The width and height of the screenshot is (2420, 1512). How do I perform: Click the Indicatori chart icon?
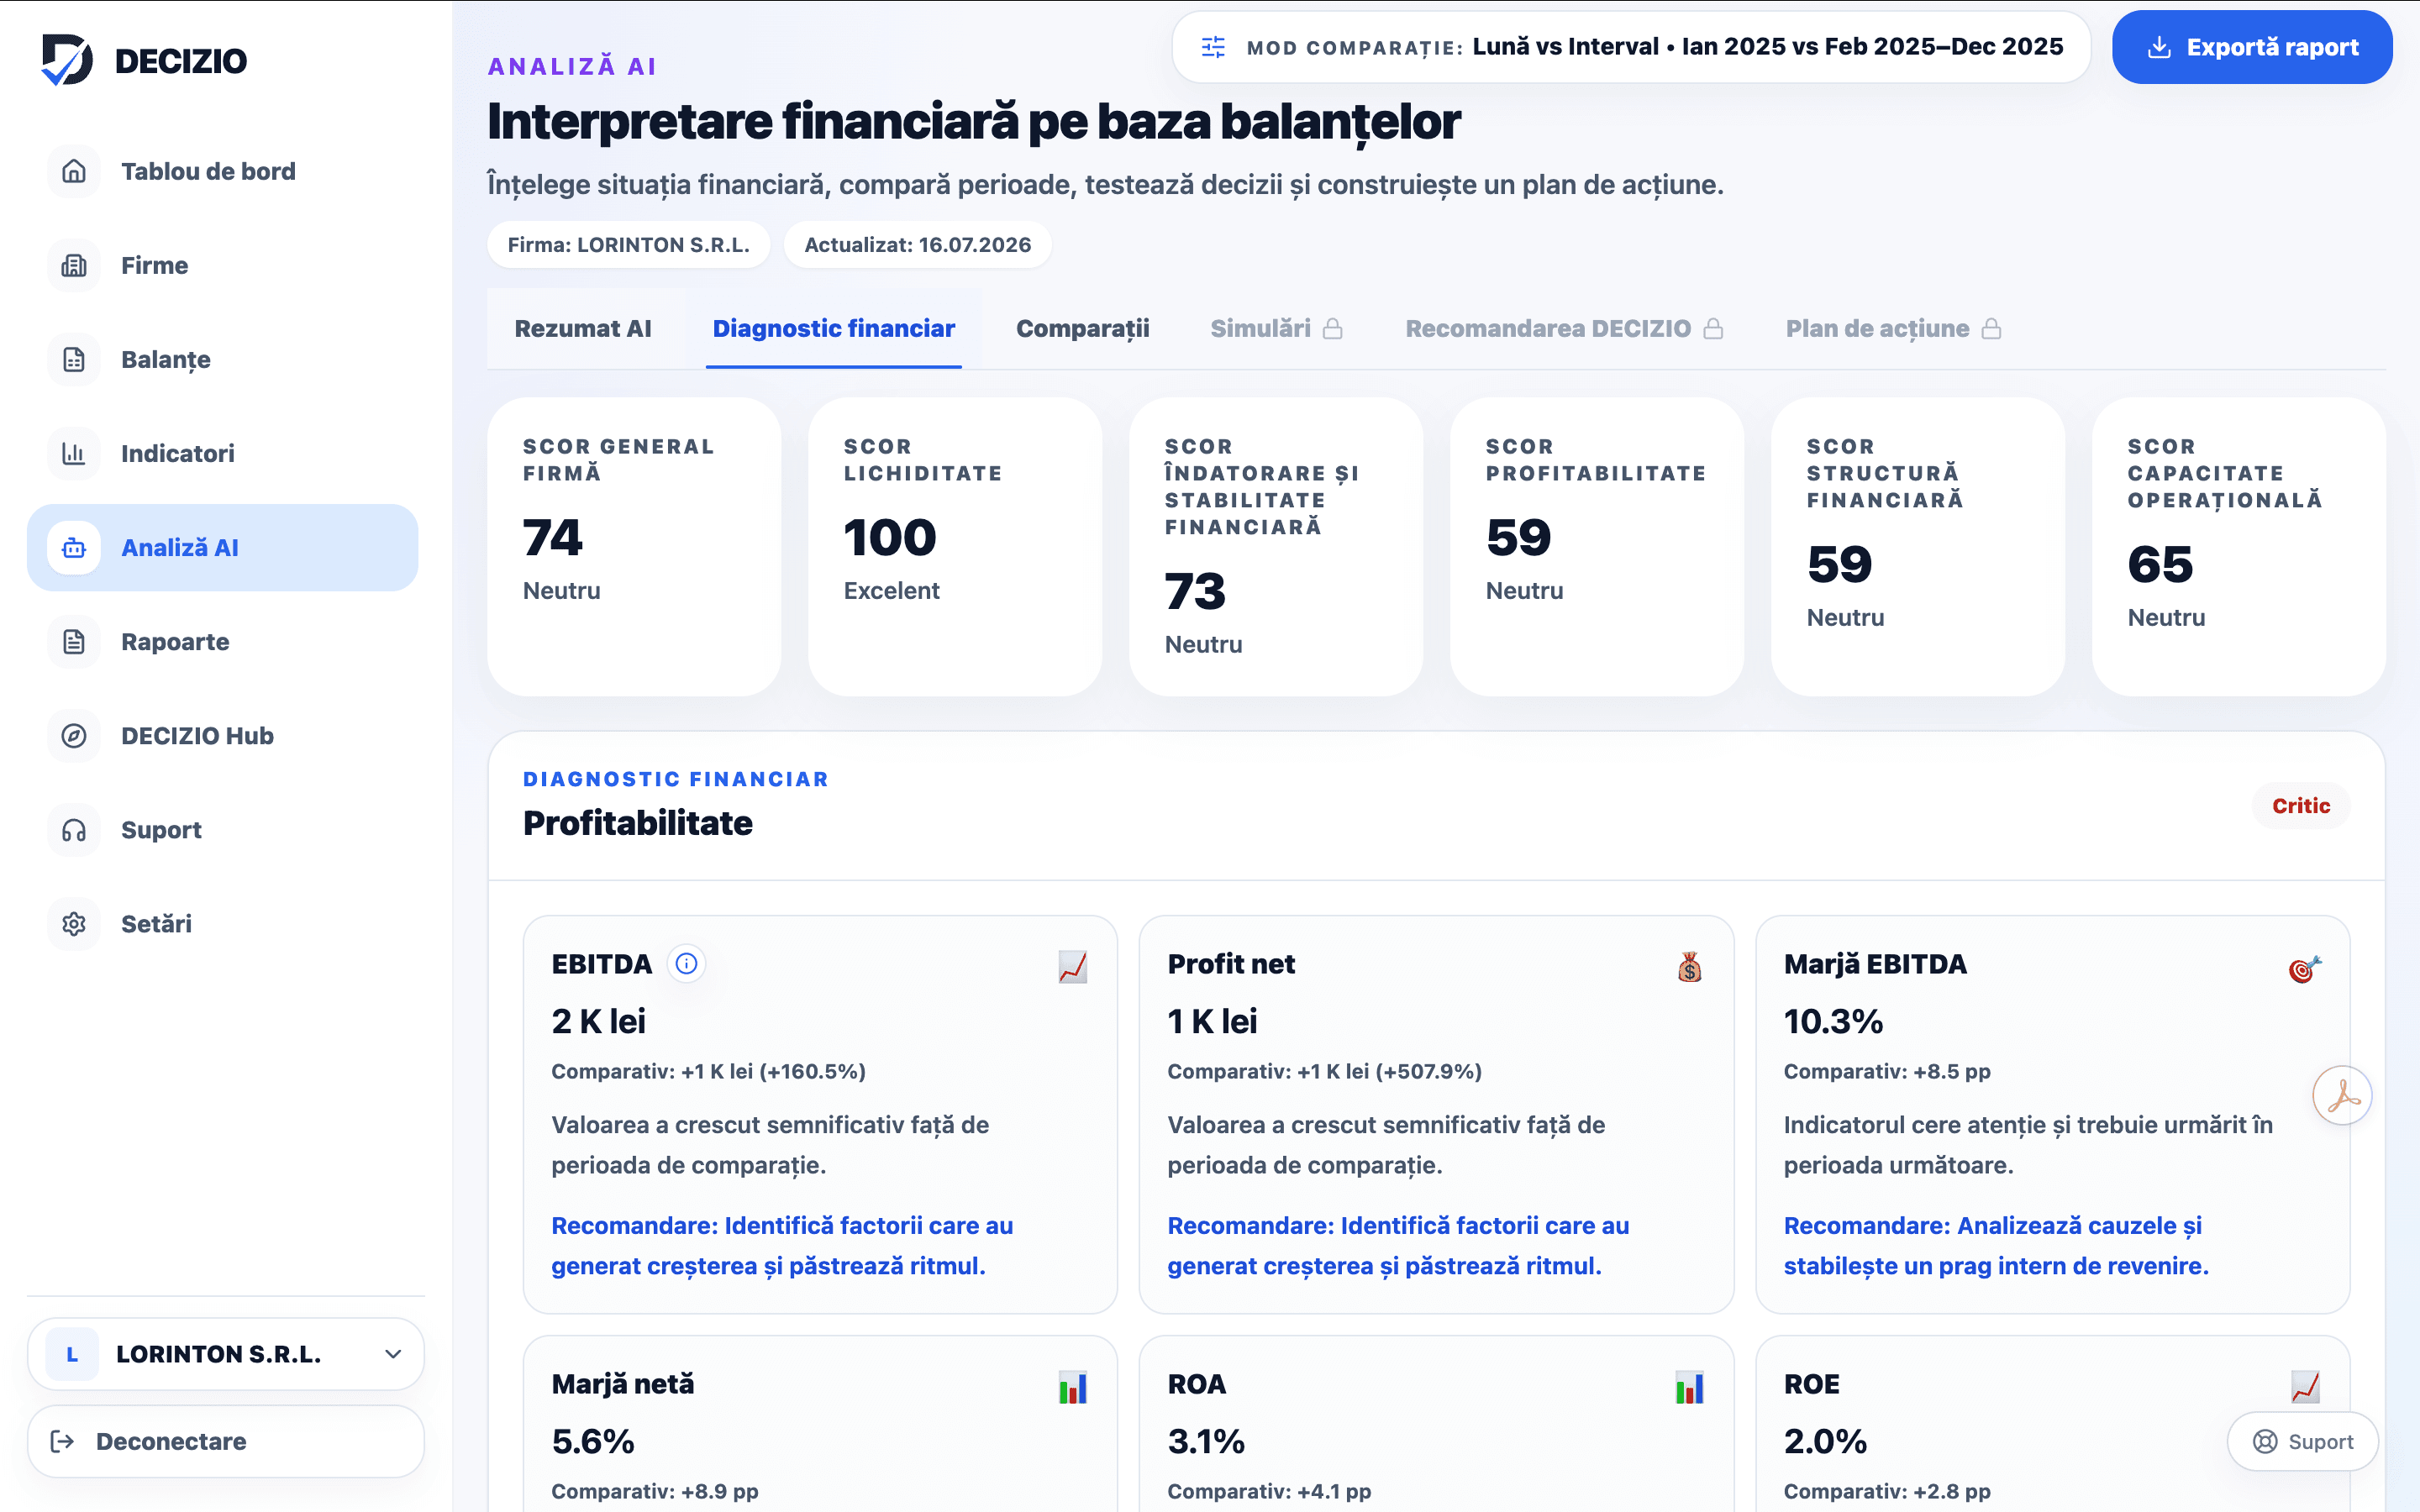pyautogui.click(x=74, y=453)
